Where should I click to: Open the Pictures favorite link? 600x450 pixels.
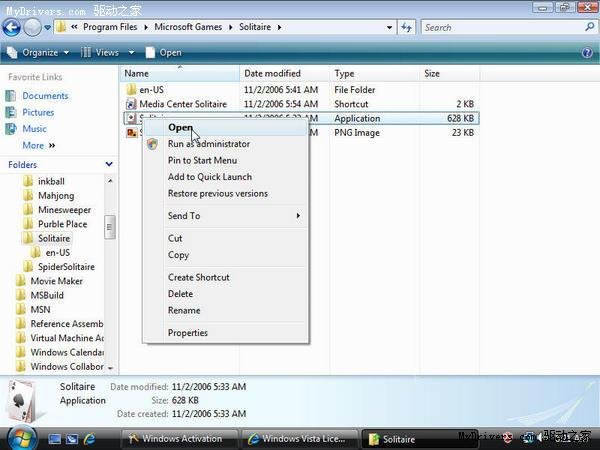pos(38,112)
